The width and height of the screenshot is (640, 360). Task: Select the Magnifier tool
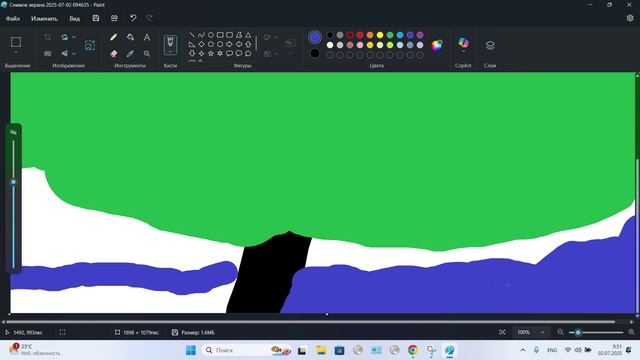[147, 53]
